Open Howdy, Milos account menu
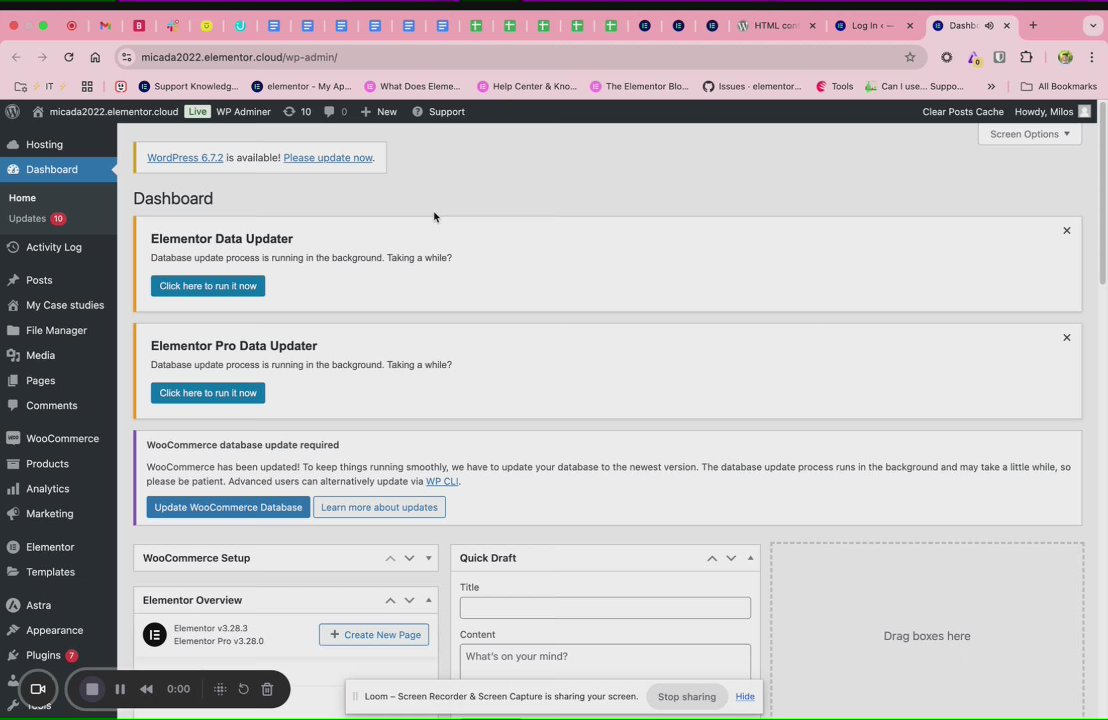 (1052, 112)
